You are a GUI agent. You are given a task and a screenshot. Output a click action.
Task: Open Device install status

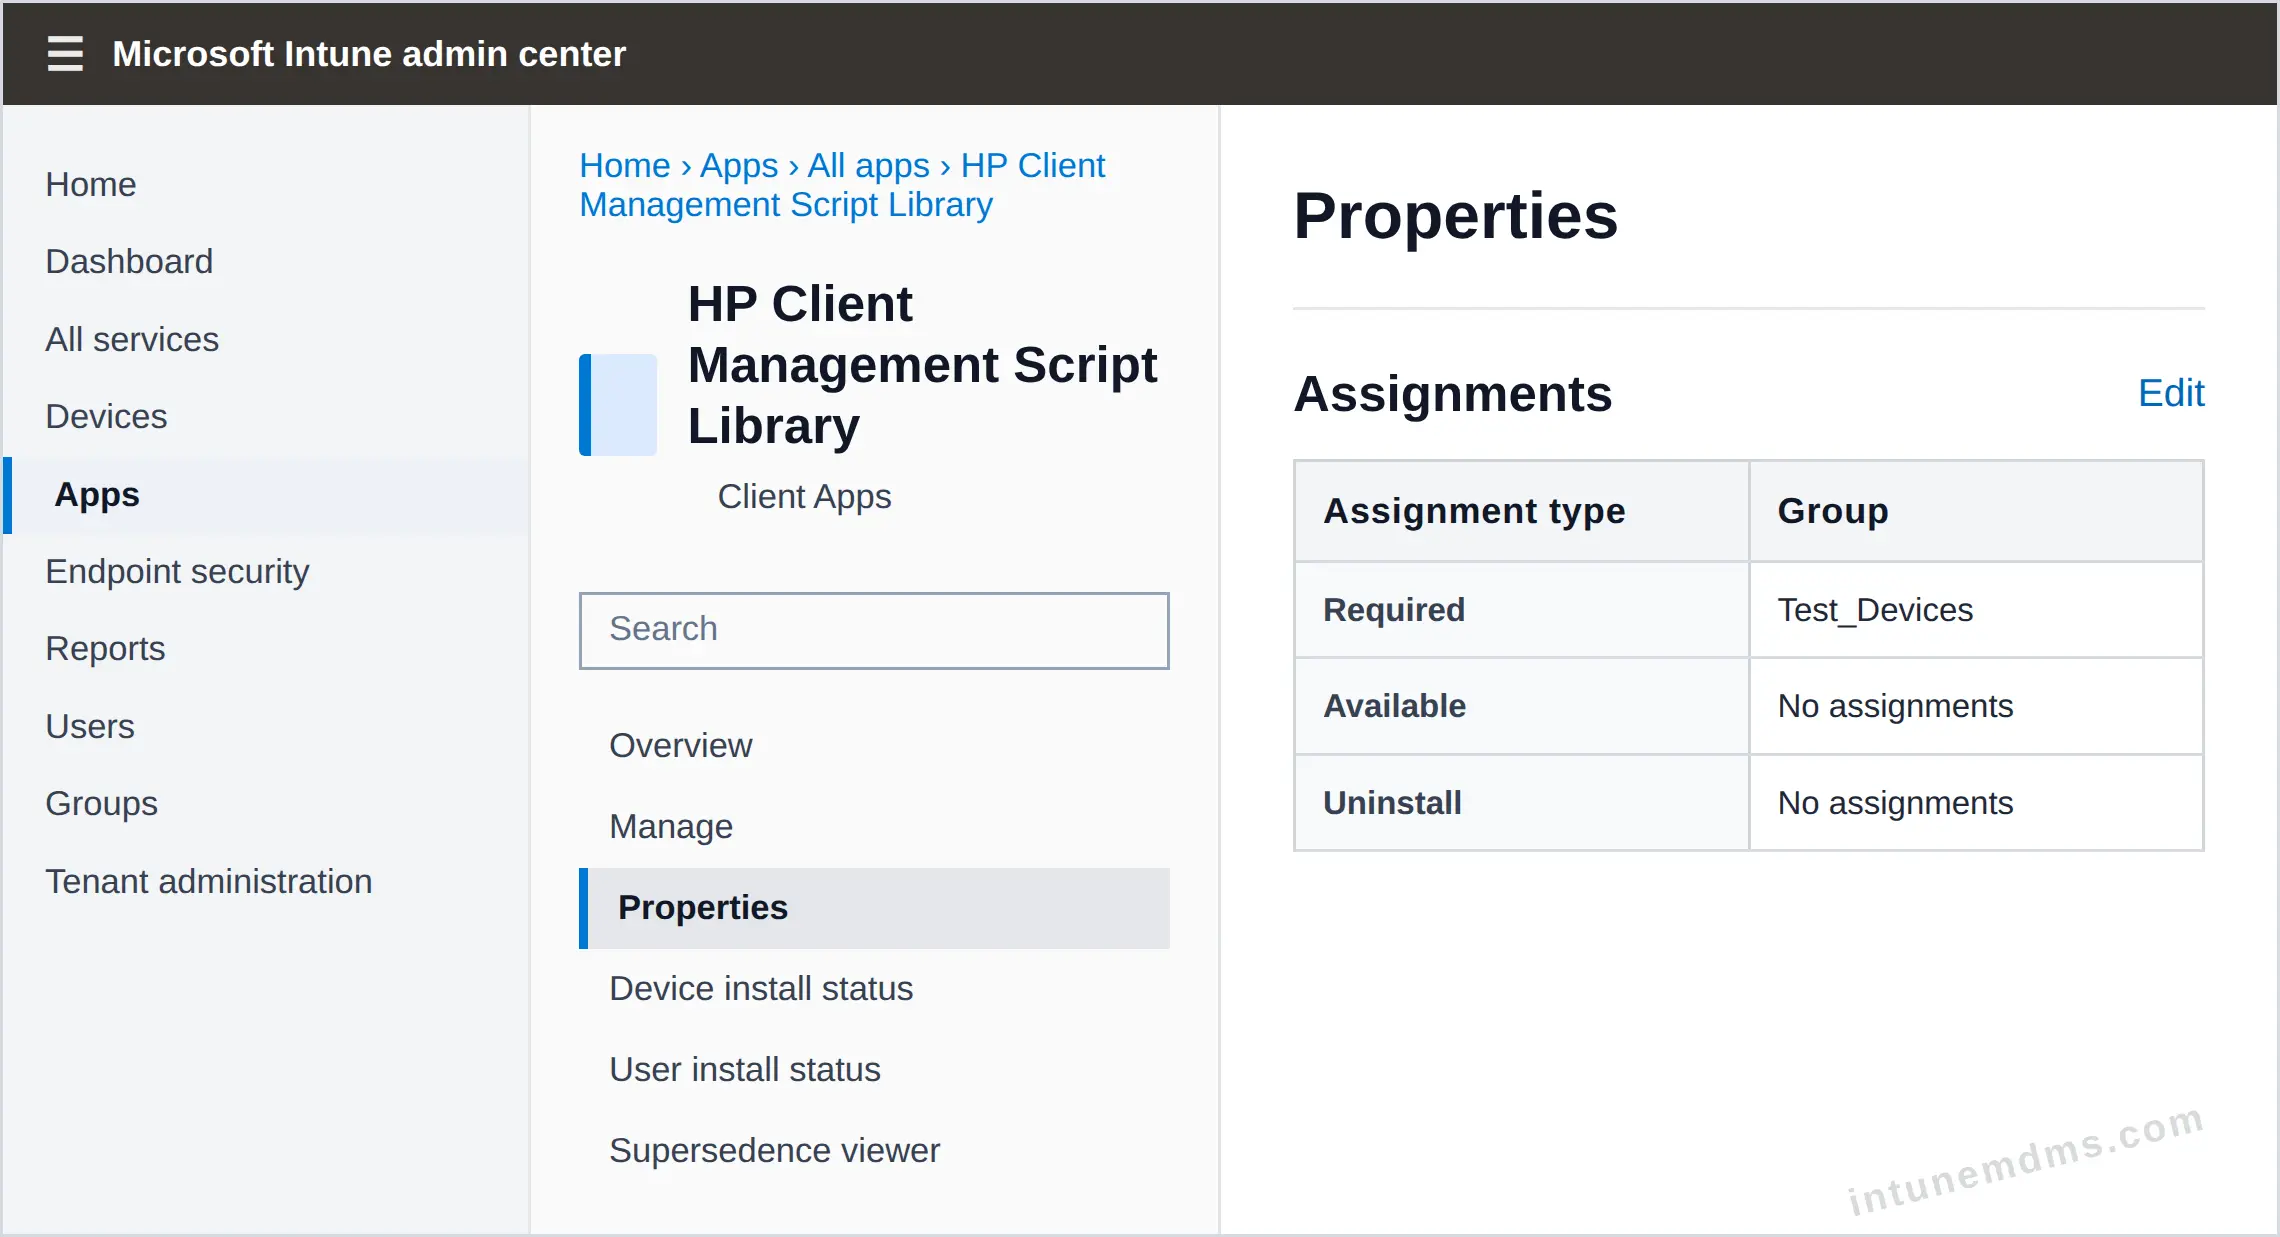point(761,988)
